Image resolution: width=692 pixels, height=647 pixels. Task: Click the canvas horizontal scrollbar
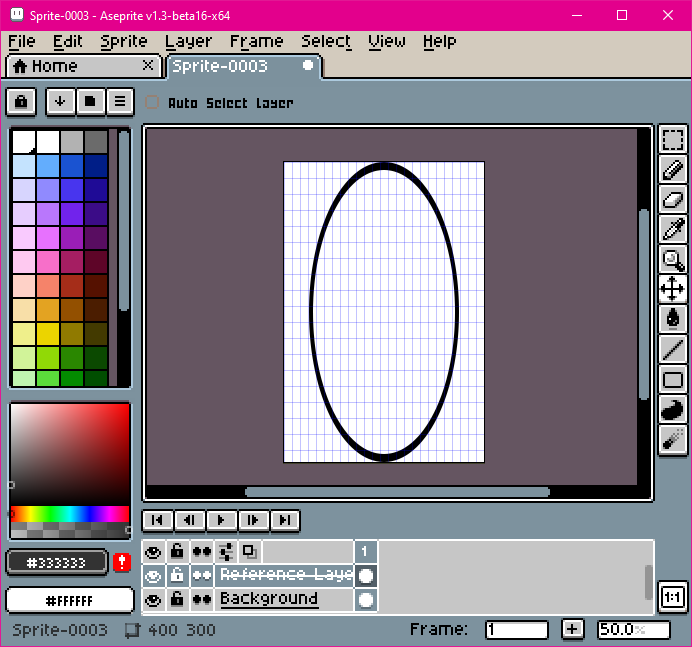(397, 492)
